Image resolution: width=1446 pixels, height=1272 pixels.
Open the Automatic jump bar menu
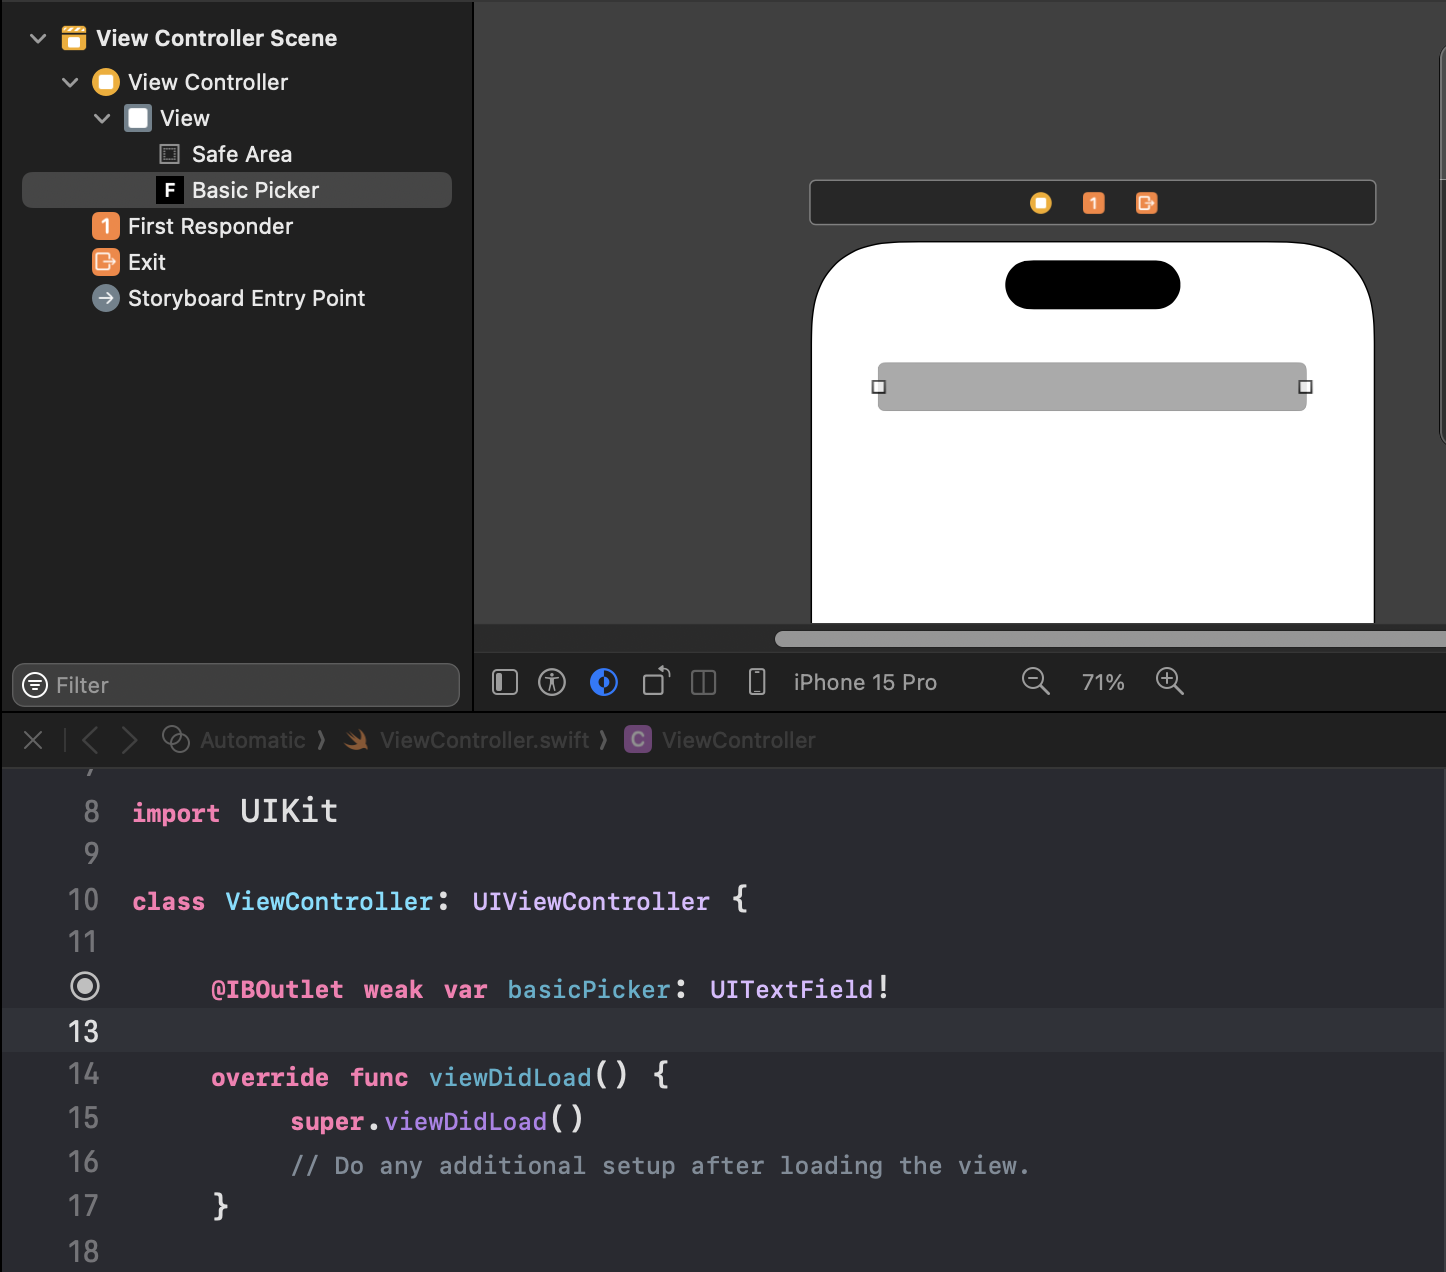point(253,740)
